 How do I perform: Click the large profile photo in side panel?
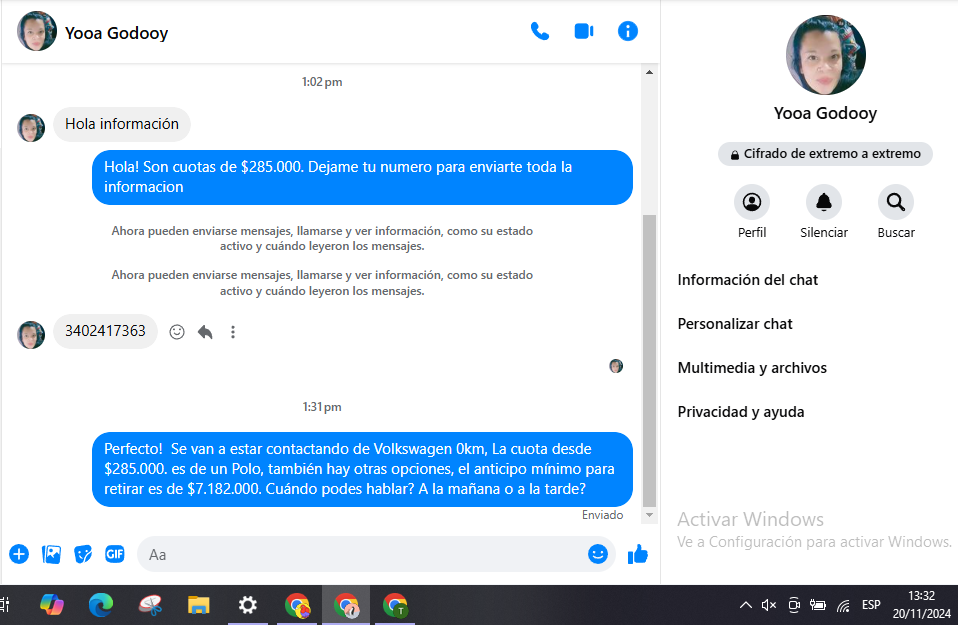pos(825,55)
